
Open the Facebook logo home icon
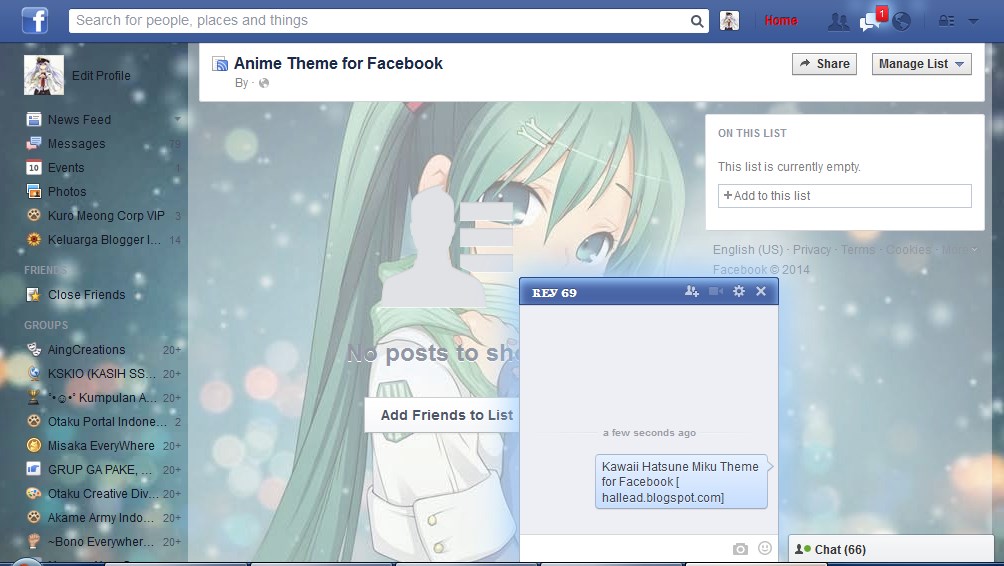pyautogui.click(x=35, y=20)
